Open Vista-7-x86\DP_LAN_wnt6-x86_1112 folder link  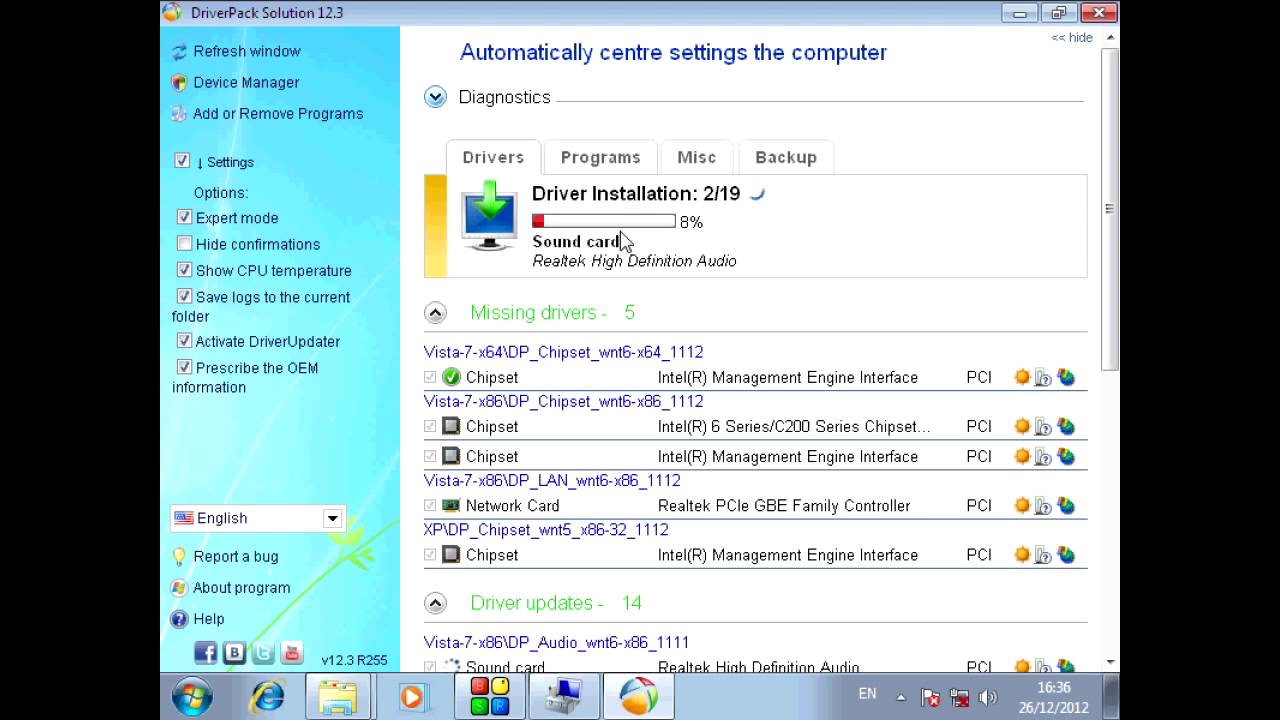(x=552, y=480)
